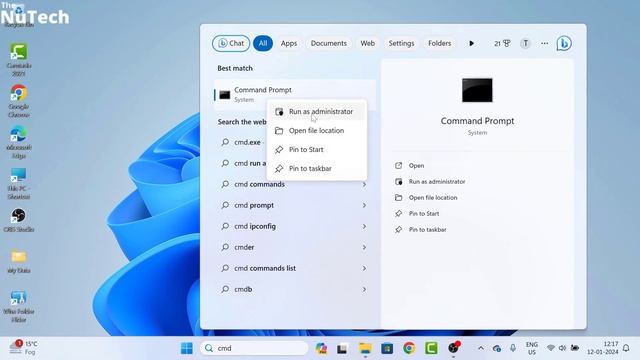Click Open file location in details pane
Viewport: 640px width, 360px height.
(x=426, y=198)
